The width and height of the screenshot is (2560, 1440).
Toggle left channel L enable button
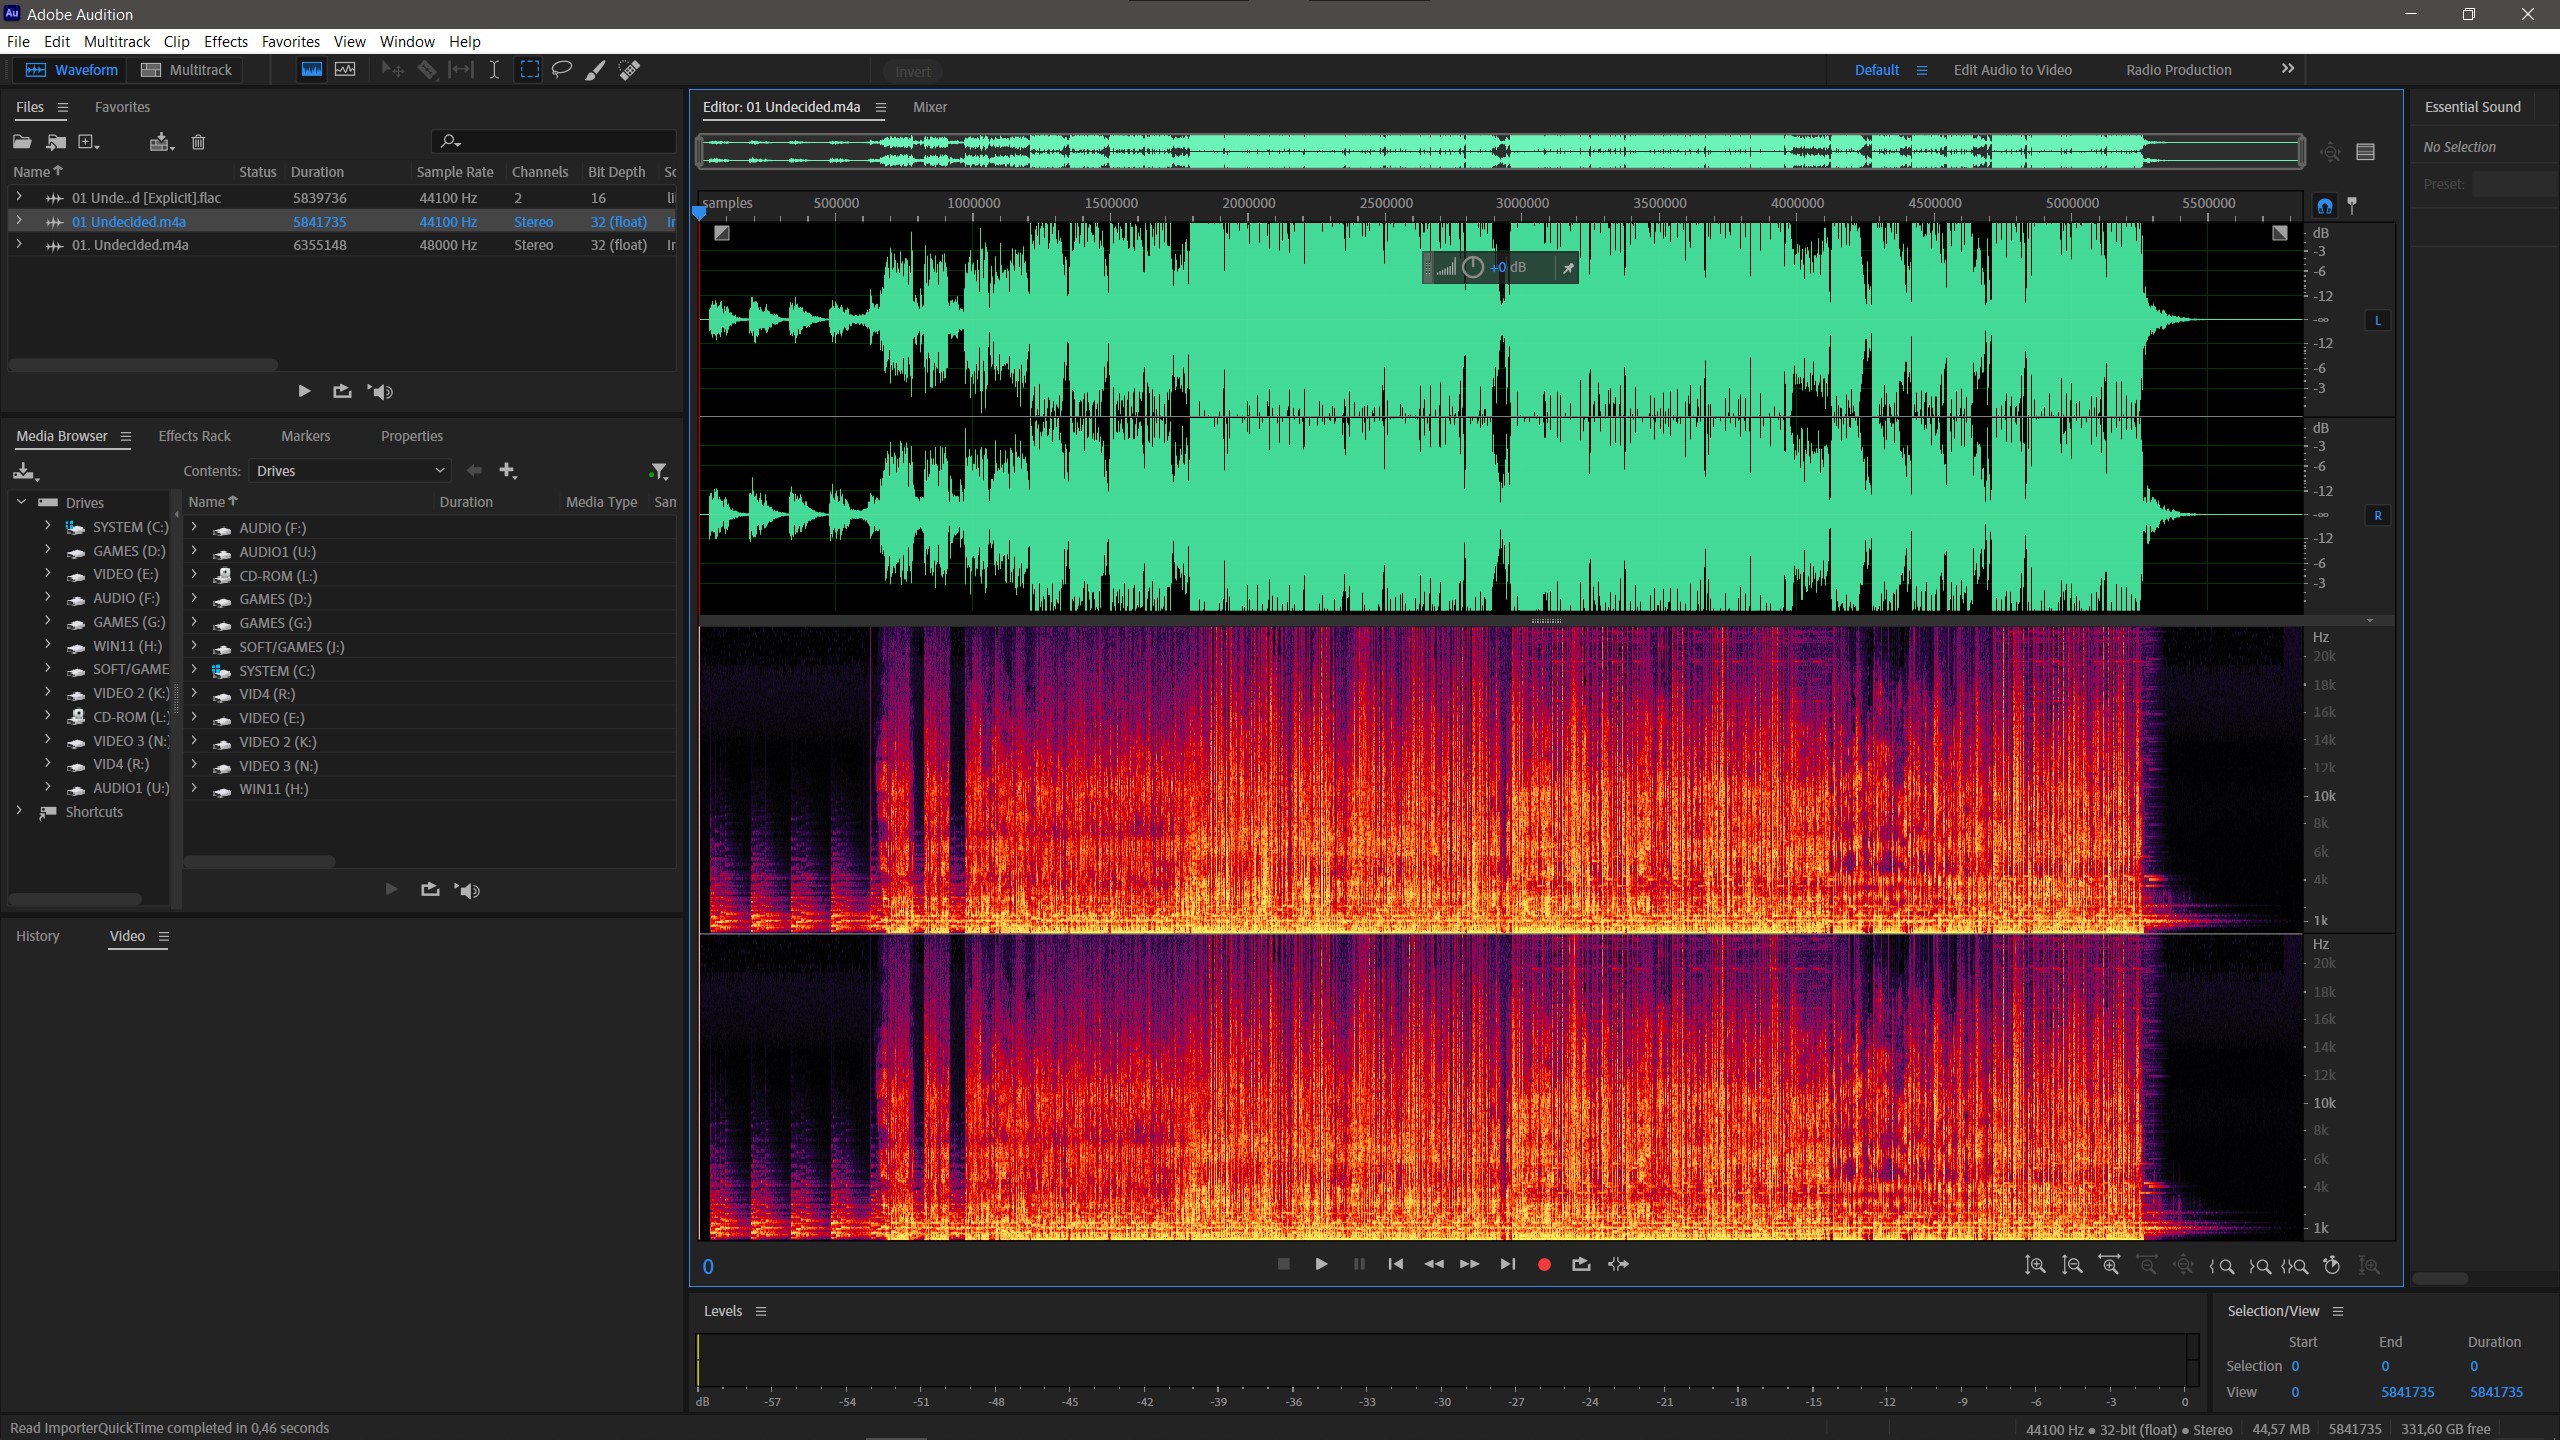[x=2377, y=321]
